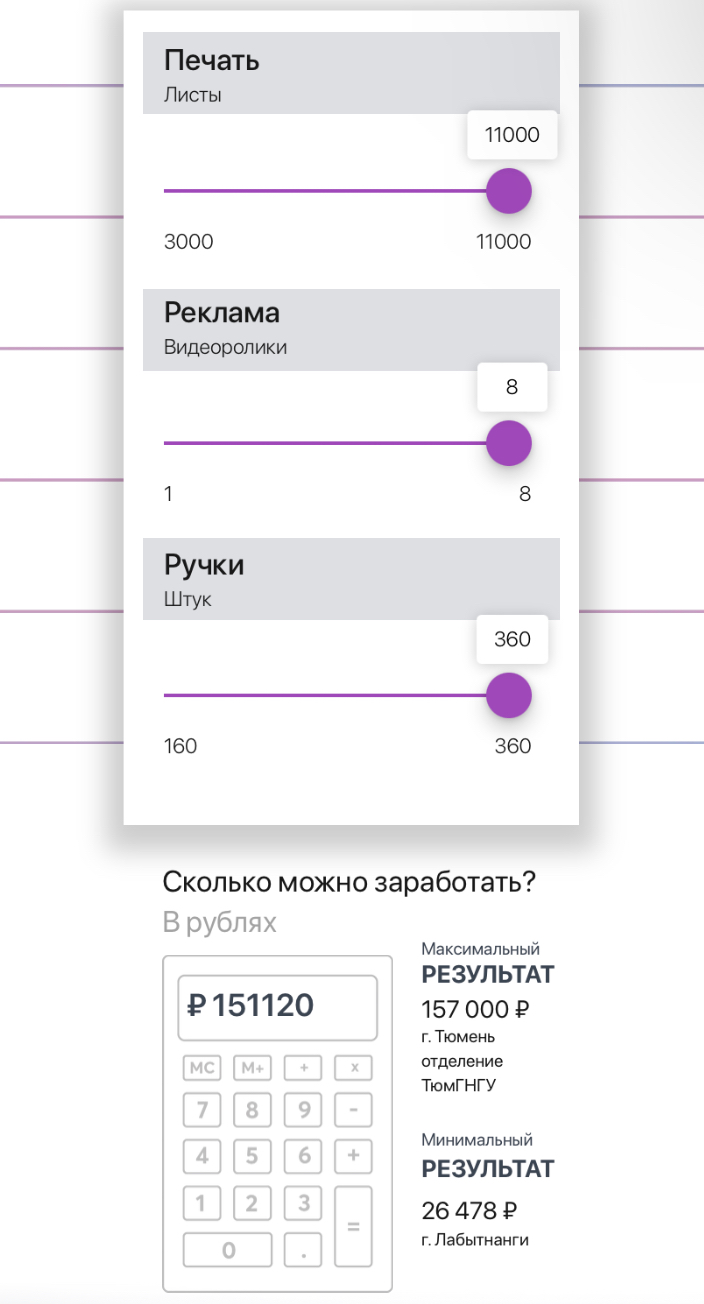Click the 360 value tooltip above Ручки

coord(512,639)
